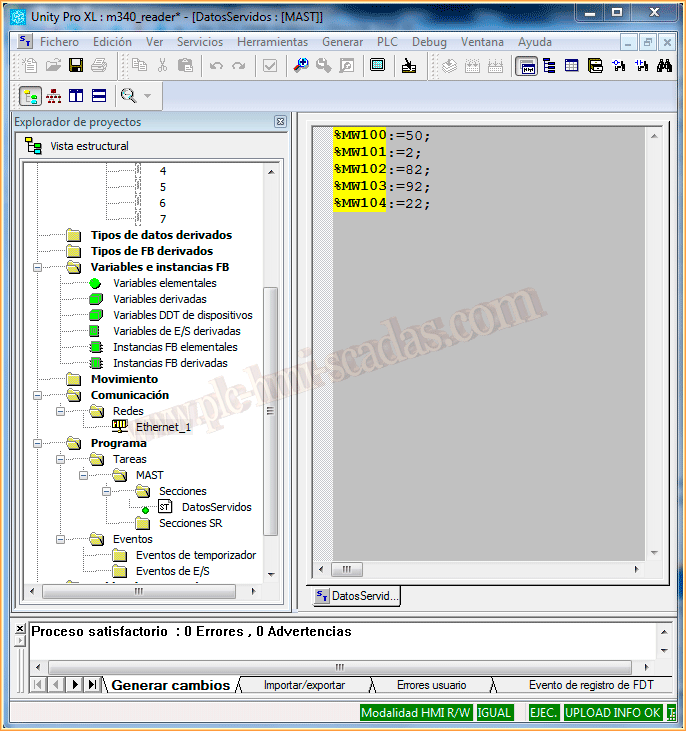Click the zoom-in magnifier toolbar icon
The height and width of the screenshot is (731, 686).
[300, 66]
